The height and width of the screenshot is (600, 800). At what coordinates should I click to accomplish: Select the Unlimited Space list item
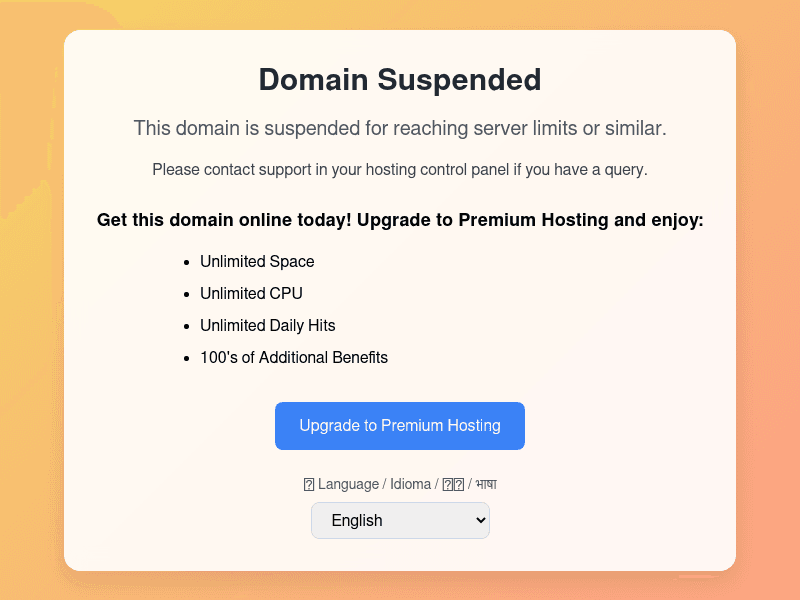click(257, 262)
